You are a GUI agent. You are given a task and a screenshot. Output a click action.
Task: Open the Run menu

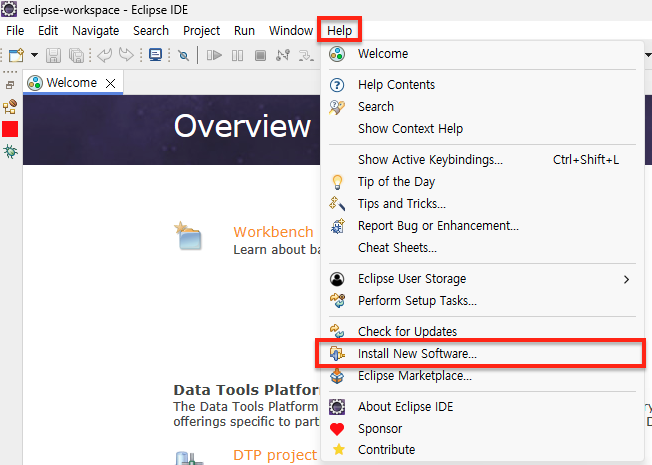coord(244,31)
